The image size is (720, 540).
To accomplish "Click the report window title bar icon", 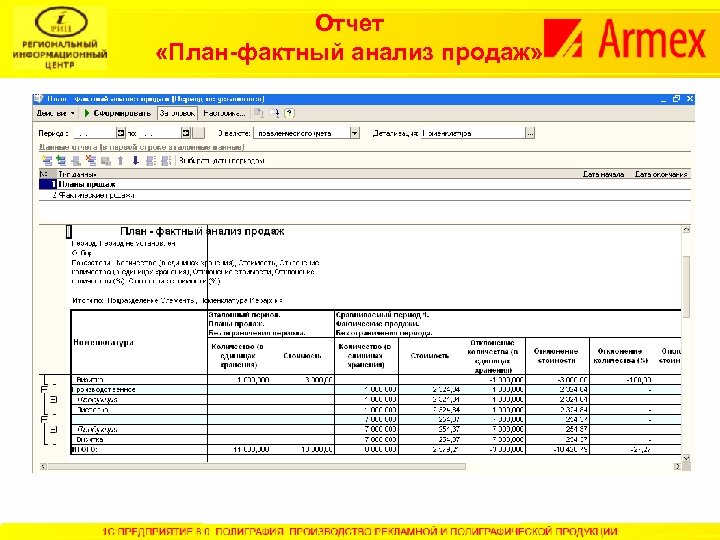I will pos(39,99).
